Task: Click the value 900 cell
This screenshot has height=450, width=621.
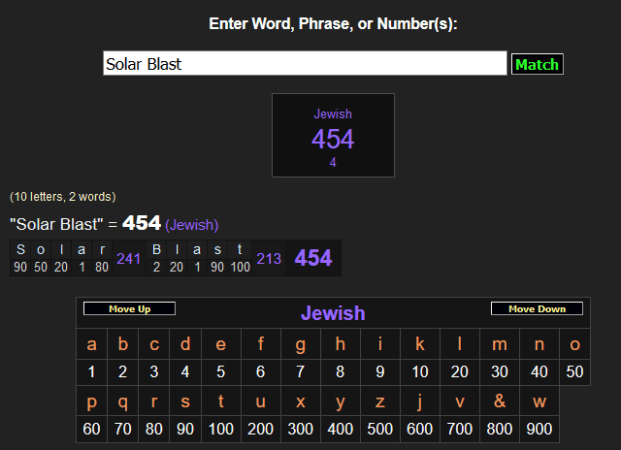Action: (x=540, y=429)
